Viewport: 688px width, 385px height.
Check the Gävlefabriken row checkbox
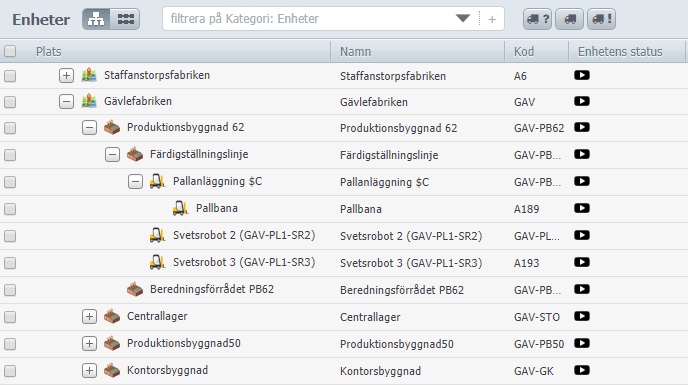pyautogui.click(x=10, y=102)
